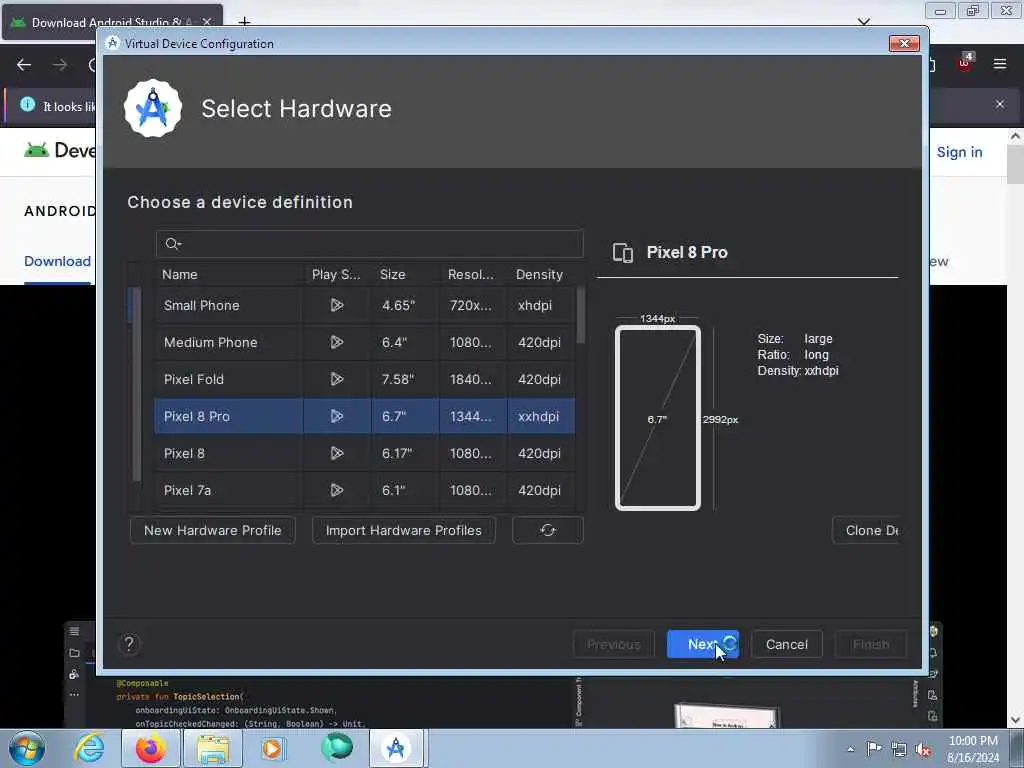1024x768 pixels.
Task: Open the File Explorer taskbar icon
Action: pyautogui.click(x=213, y=748)
